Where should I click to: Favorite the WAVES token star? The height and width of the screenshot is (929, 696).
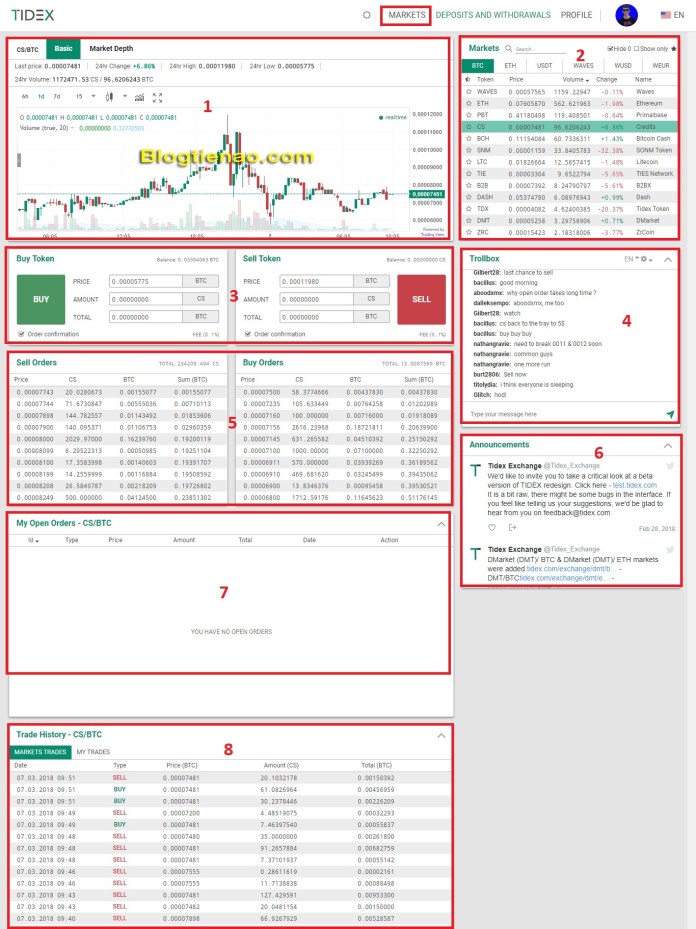(469, 92)
